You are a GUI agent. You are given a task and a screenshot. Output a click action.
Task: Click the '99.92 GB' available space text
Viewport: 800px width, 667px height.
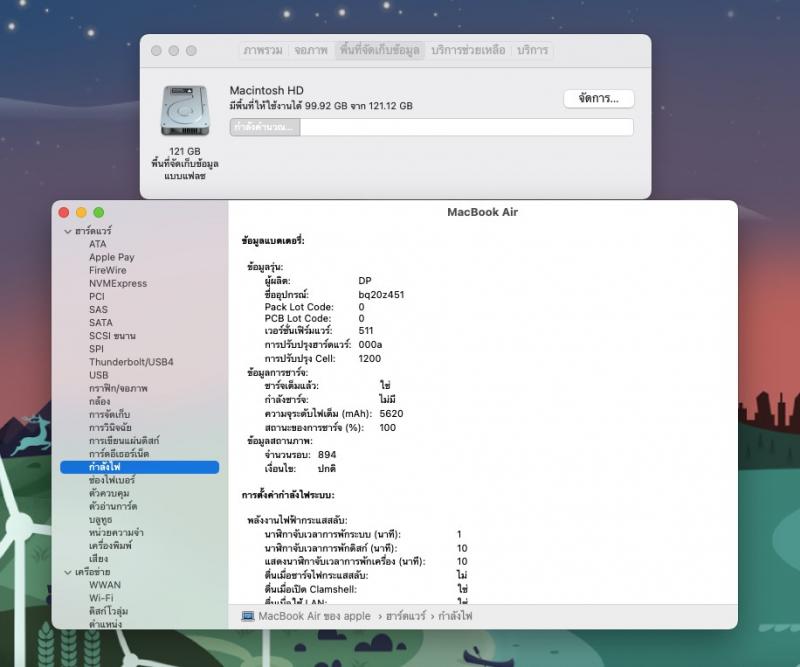(x=326, y=106)
